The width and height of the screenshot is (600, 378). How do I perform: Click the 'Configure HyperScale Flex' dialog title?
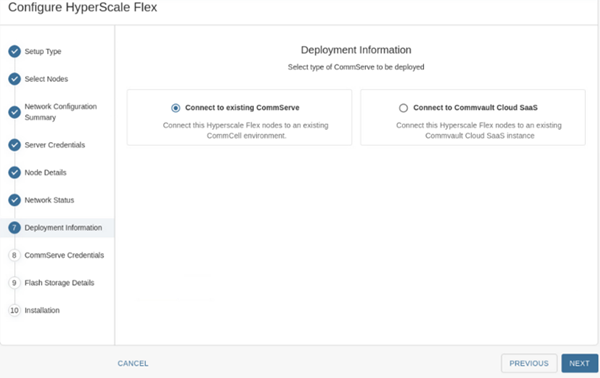click(83, 7)
